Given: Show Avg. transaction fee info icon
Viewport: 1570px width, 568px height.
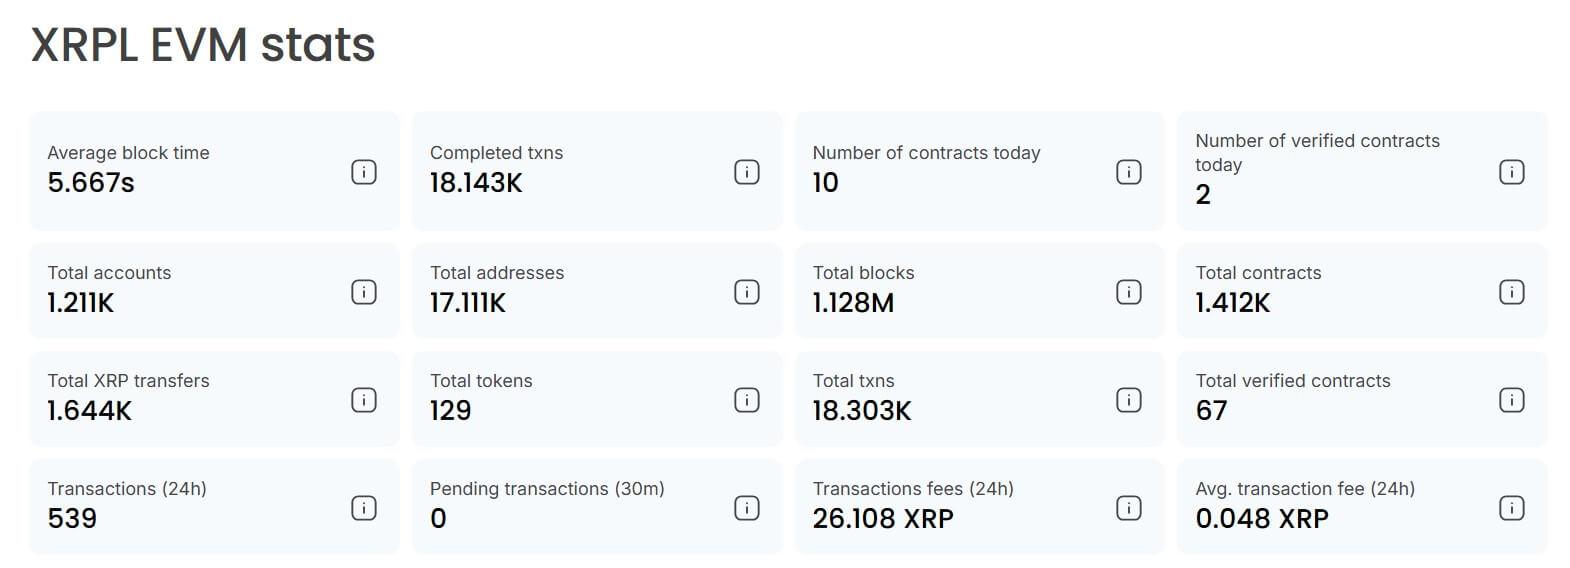Looking at the screenshot, I should pos(1512,508).
